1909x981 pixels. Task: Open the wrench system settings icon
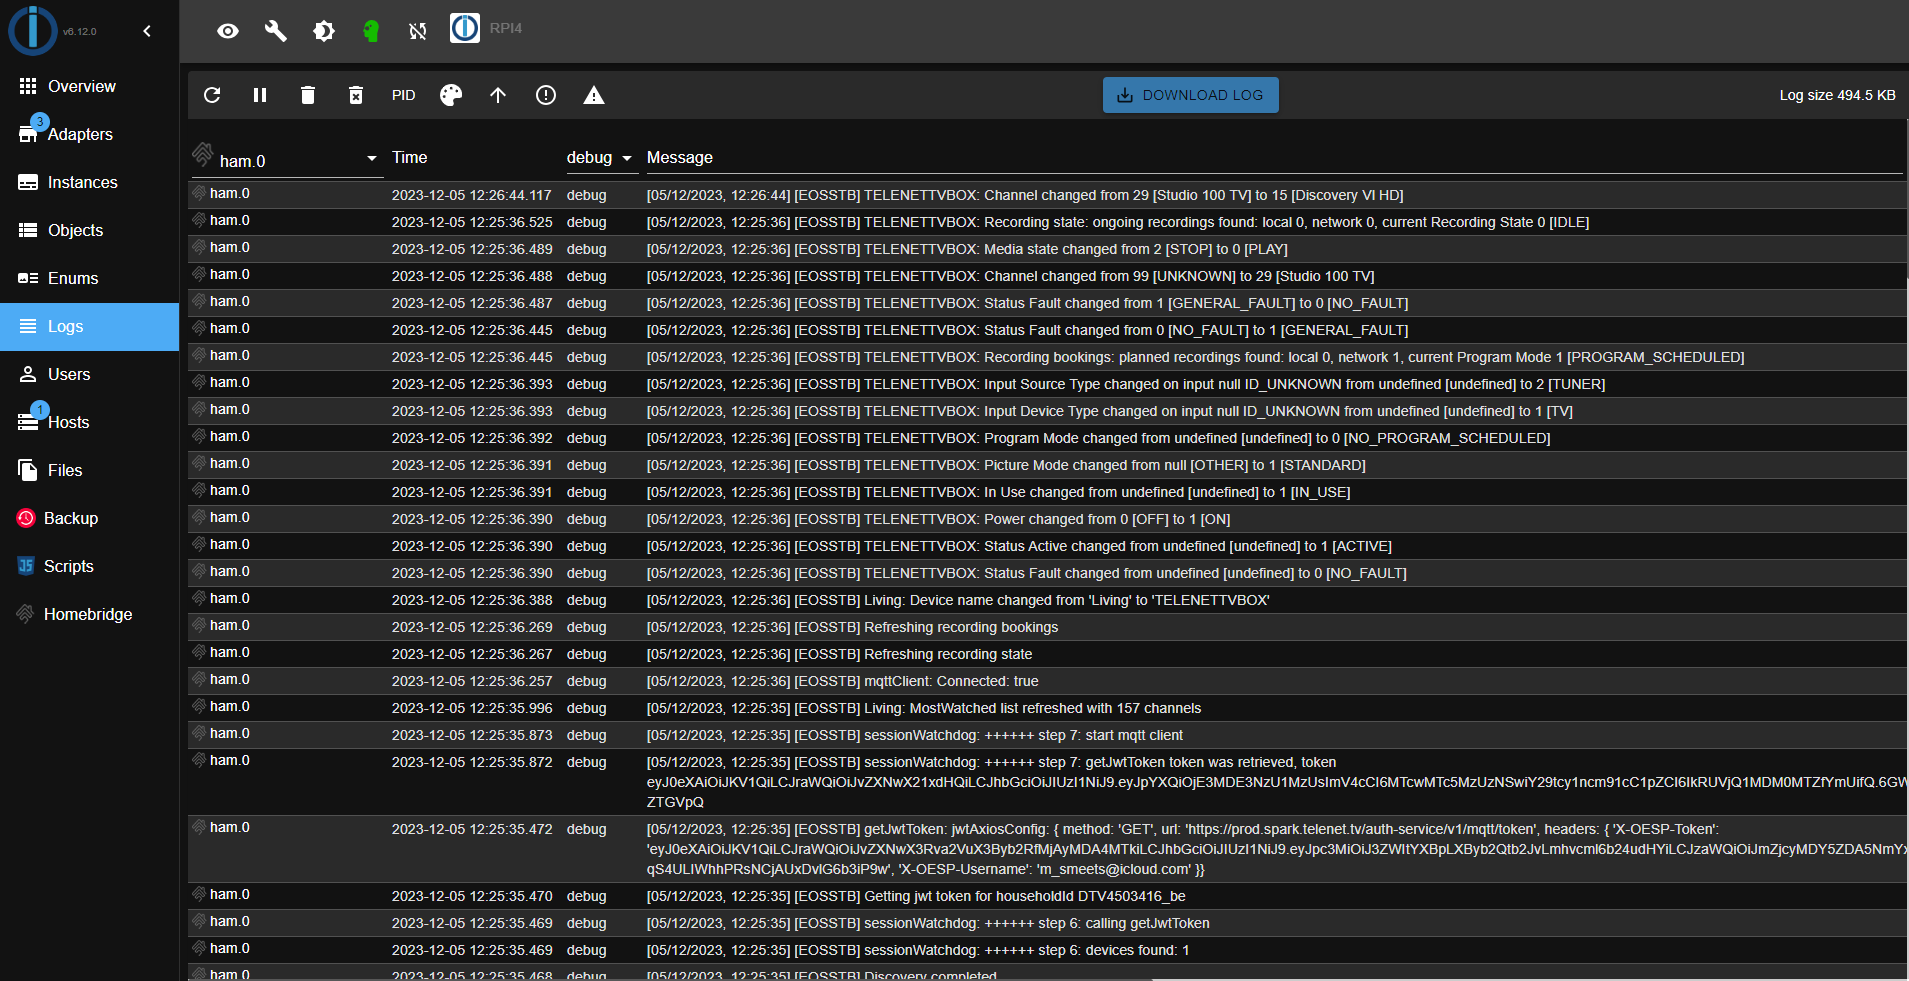click(x=276, y=31)
